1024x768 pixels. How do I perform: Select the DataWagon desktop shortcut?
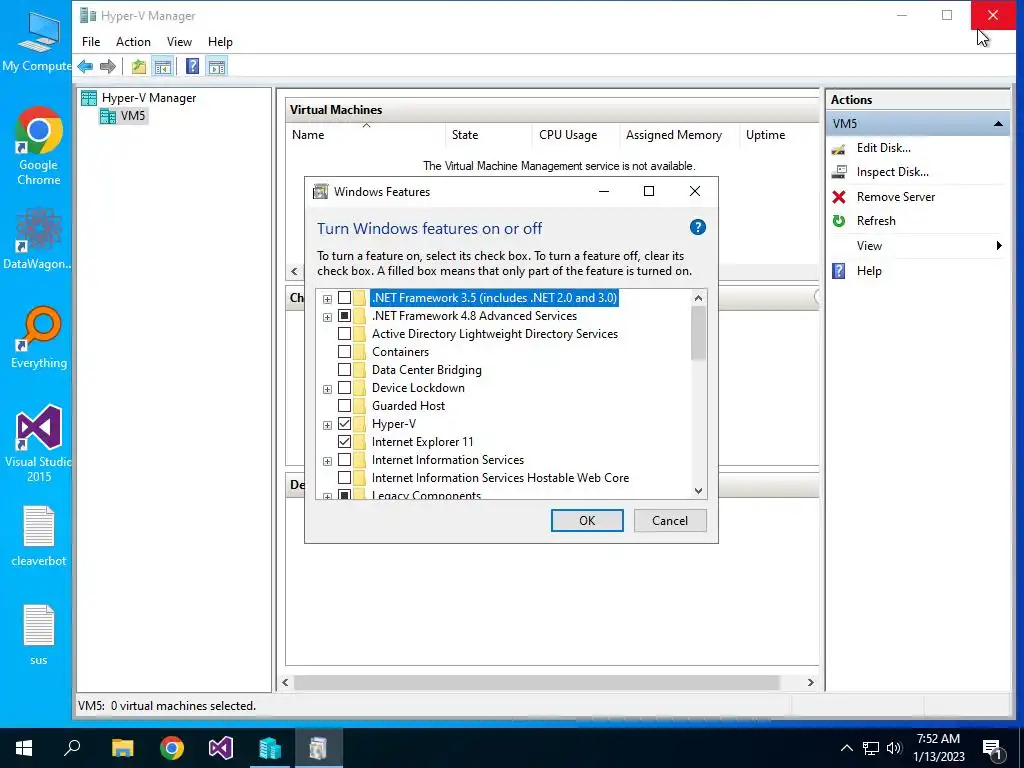pos(37,239)
